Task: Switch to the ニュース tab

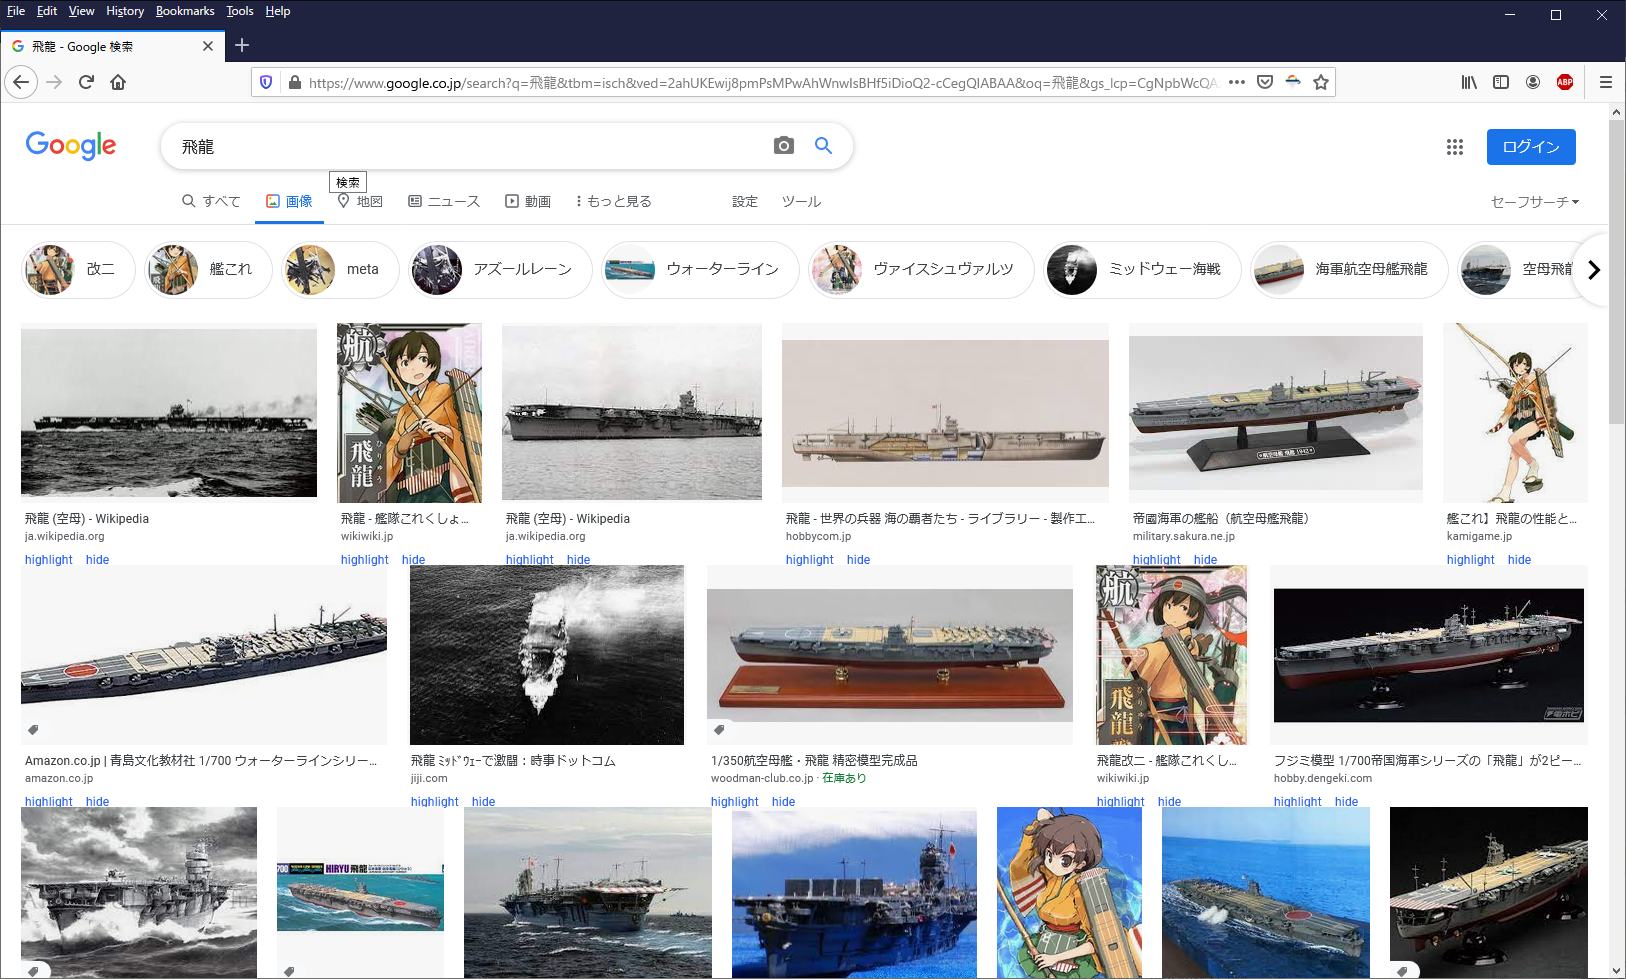Action: [444, 201]
